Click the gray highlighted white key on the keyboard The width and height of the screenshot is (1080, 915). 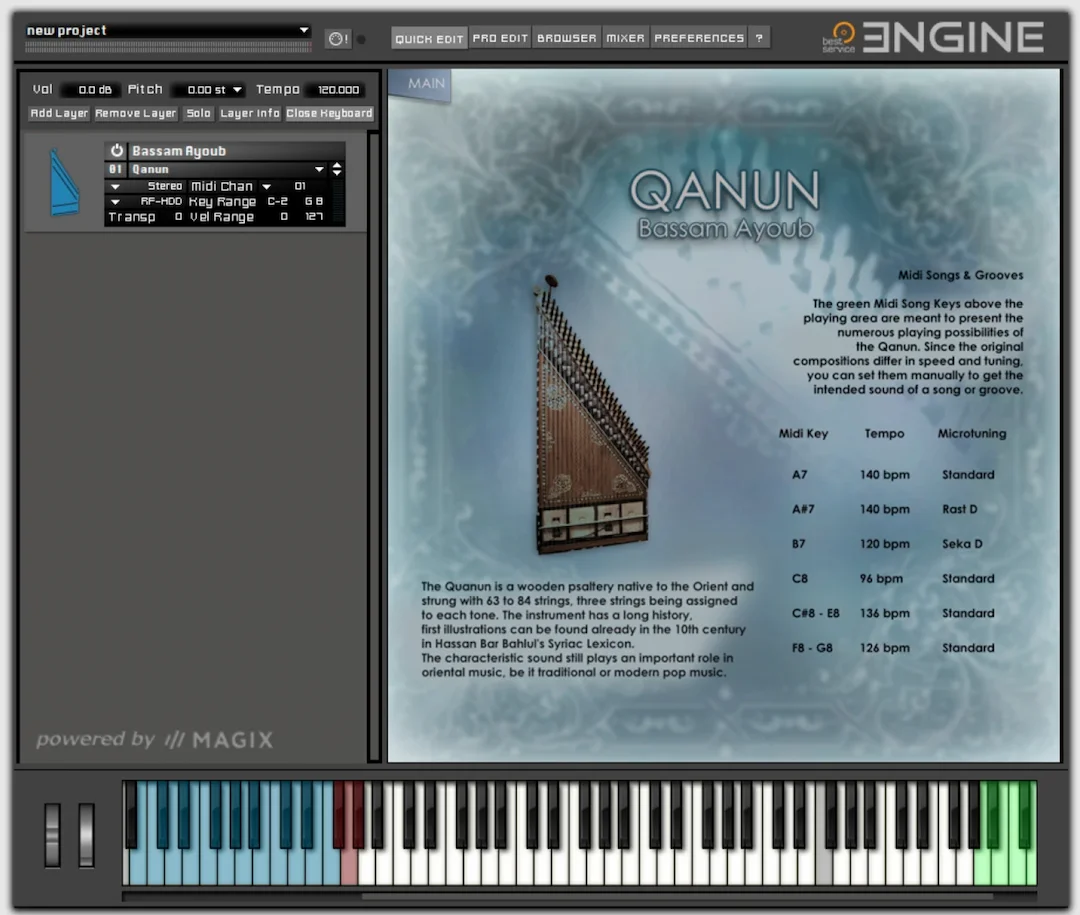pyautogui.click(x=824, y=867)
